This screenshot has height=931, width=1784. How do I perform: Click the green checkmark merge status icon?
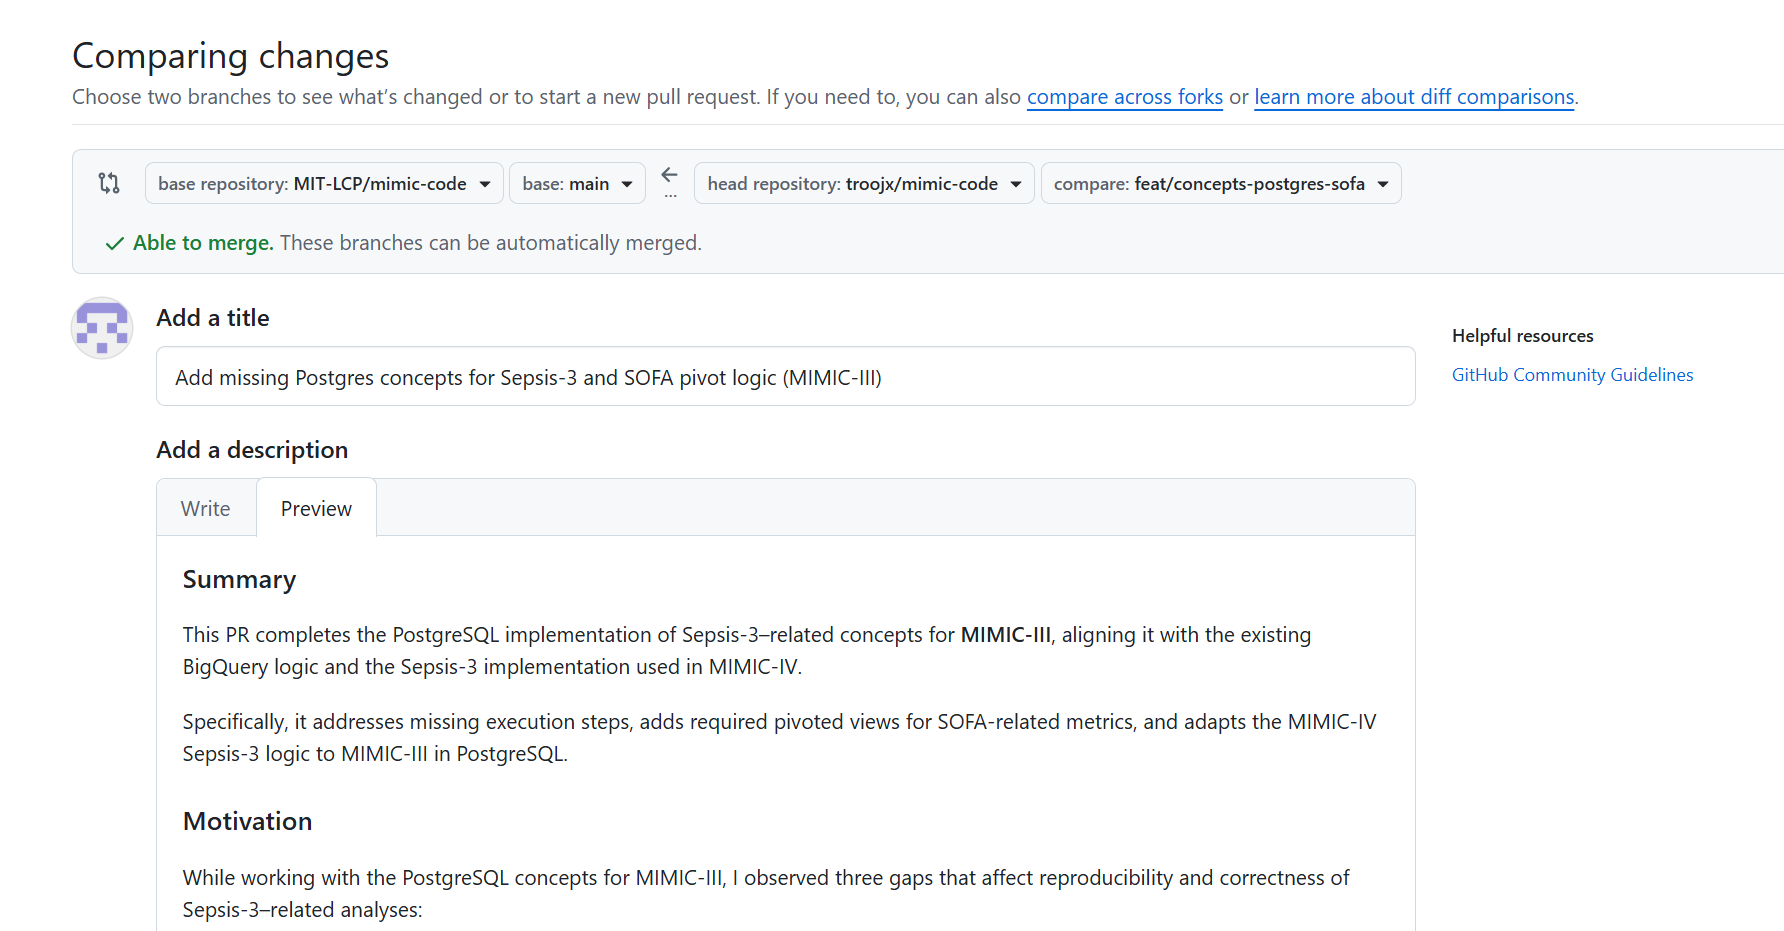point(115,243)
